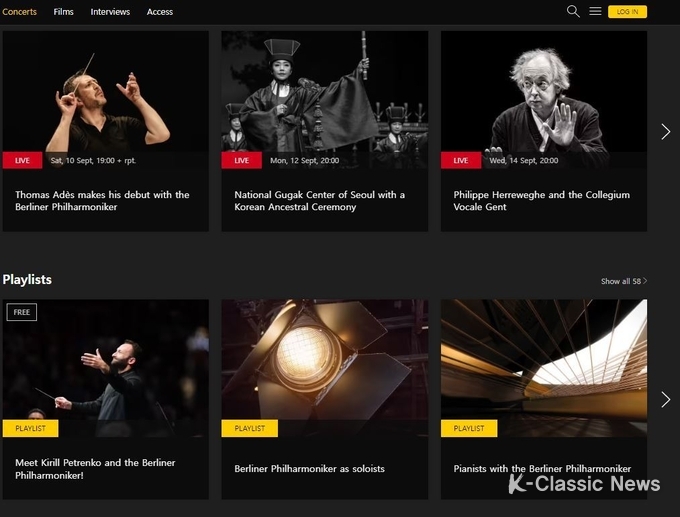This screenshot has height=517, width=680.
Task: Select the Concerts tab
Action: click(20, 12)
